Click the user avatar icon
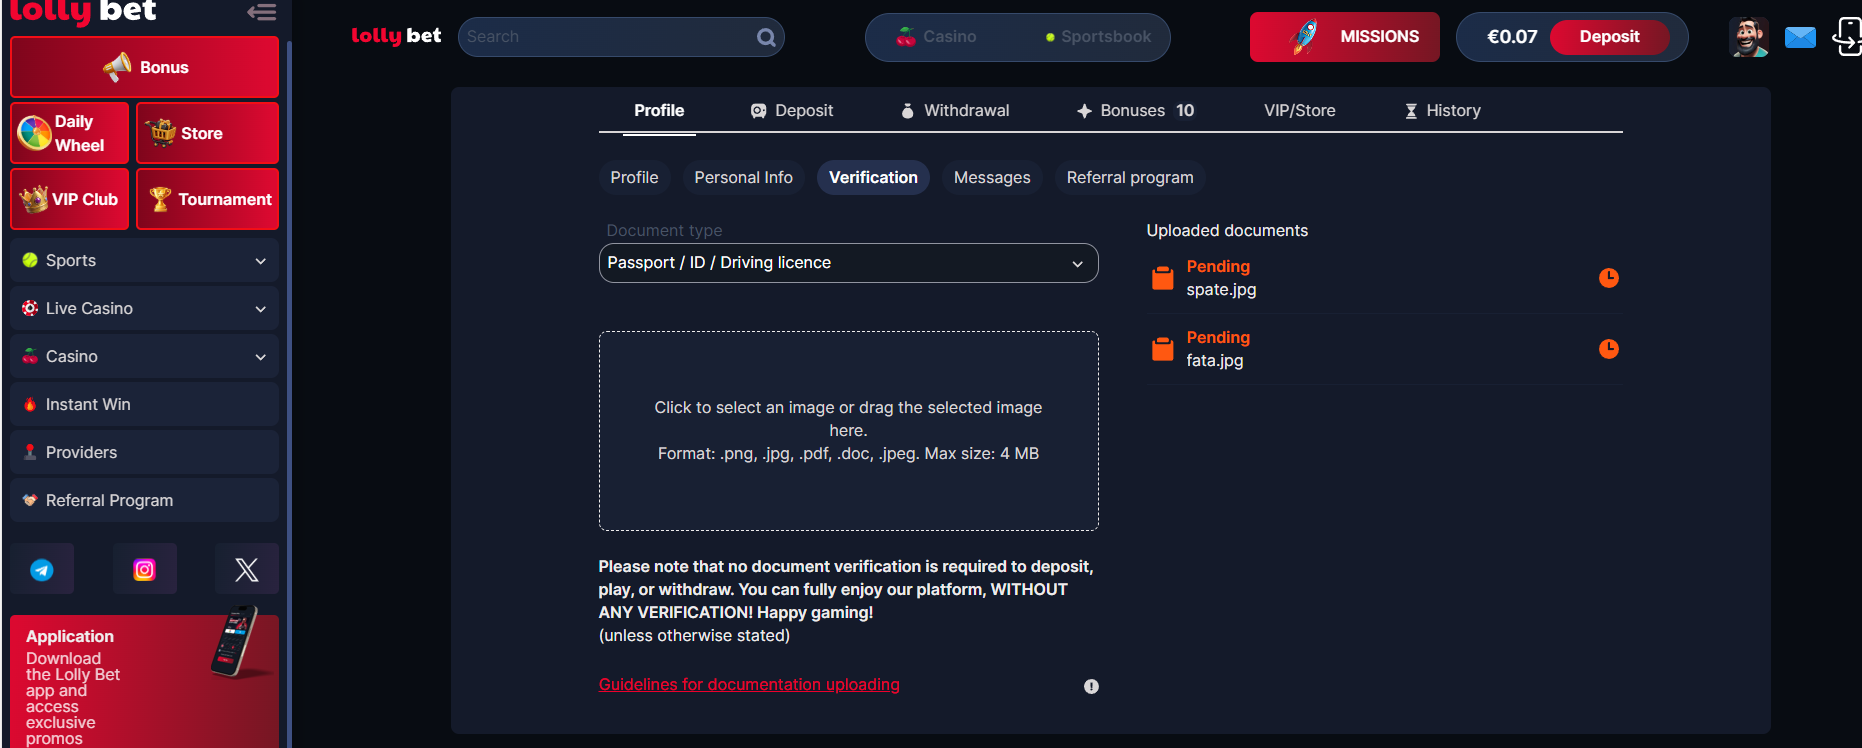1862x748 pixels. tap(1748, 37)
